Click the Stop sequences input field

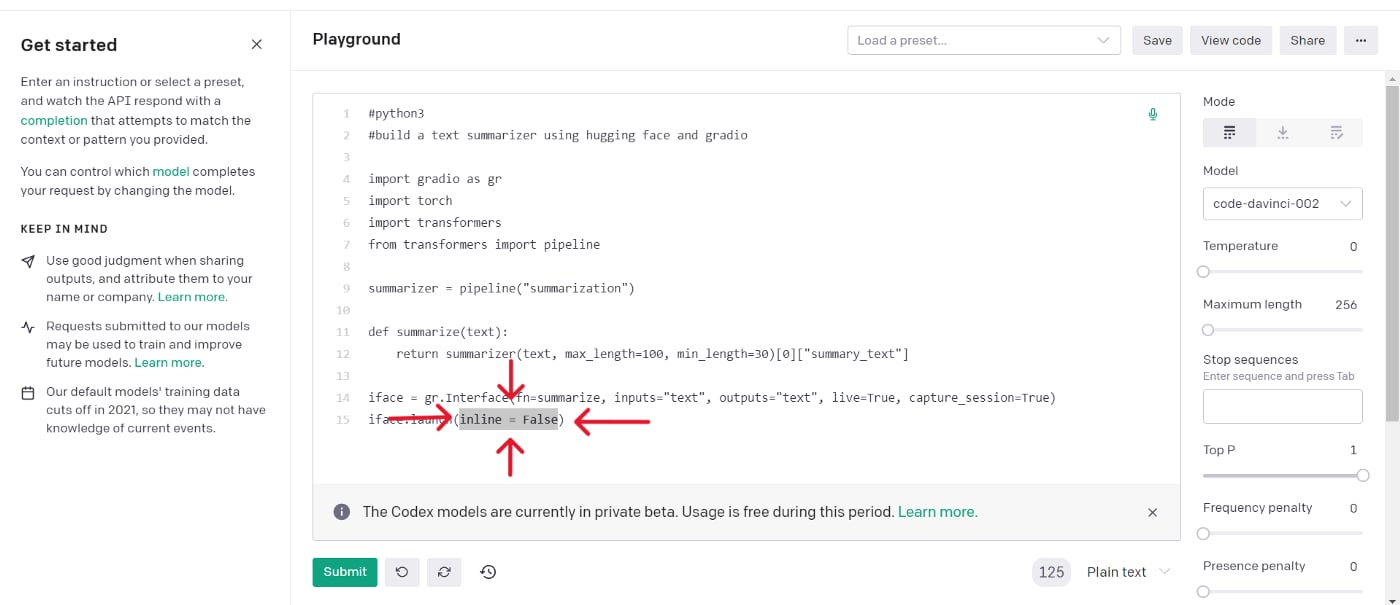[1282, 406]
